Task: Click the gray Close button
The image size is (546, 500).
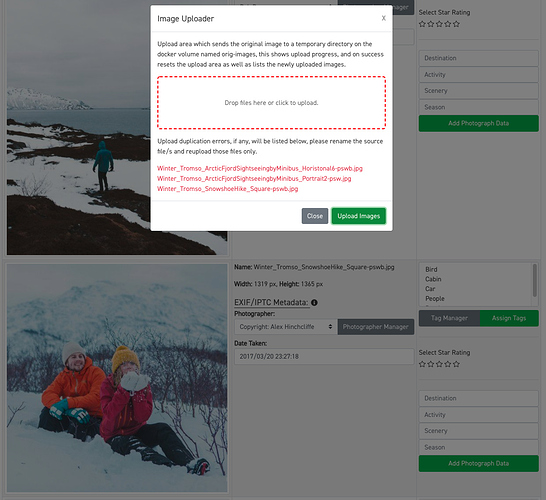Action: tap(315, 216)
